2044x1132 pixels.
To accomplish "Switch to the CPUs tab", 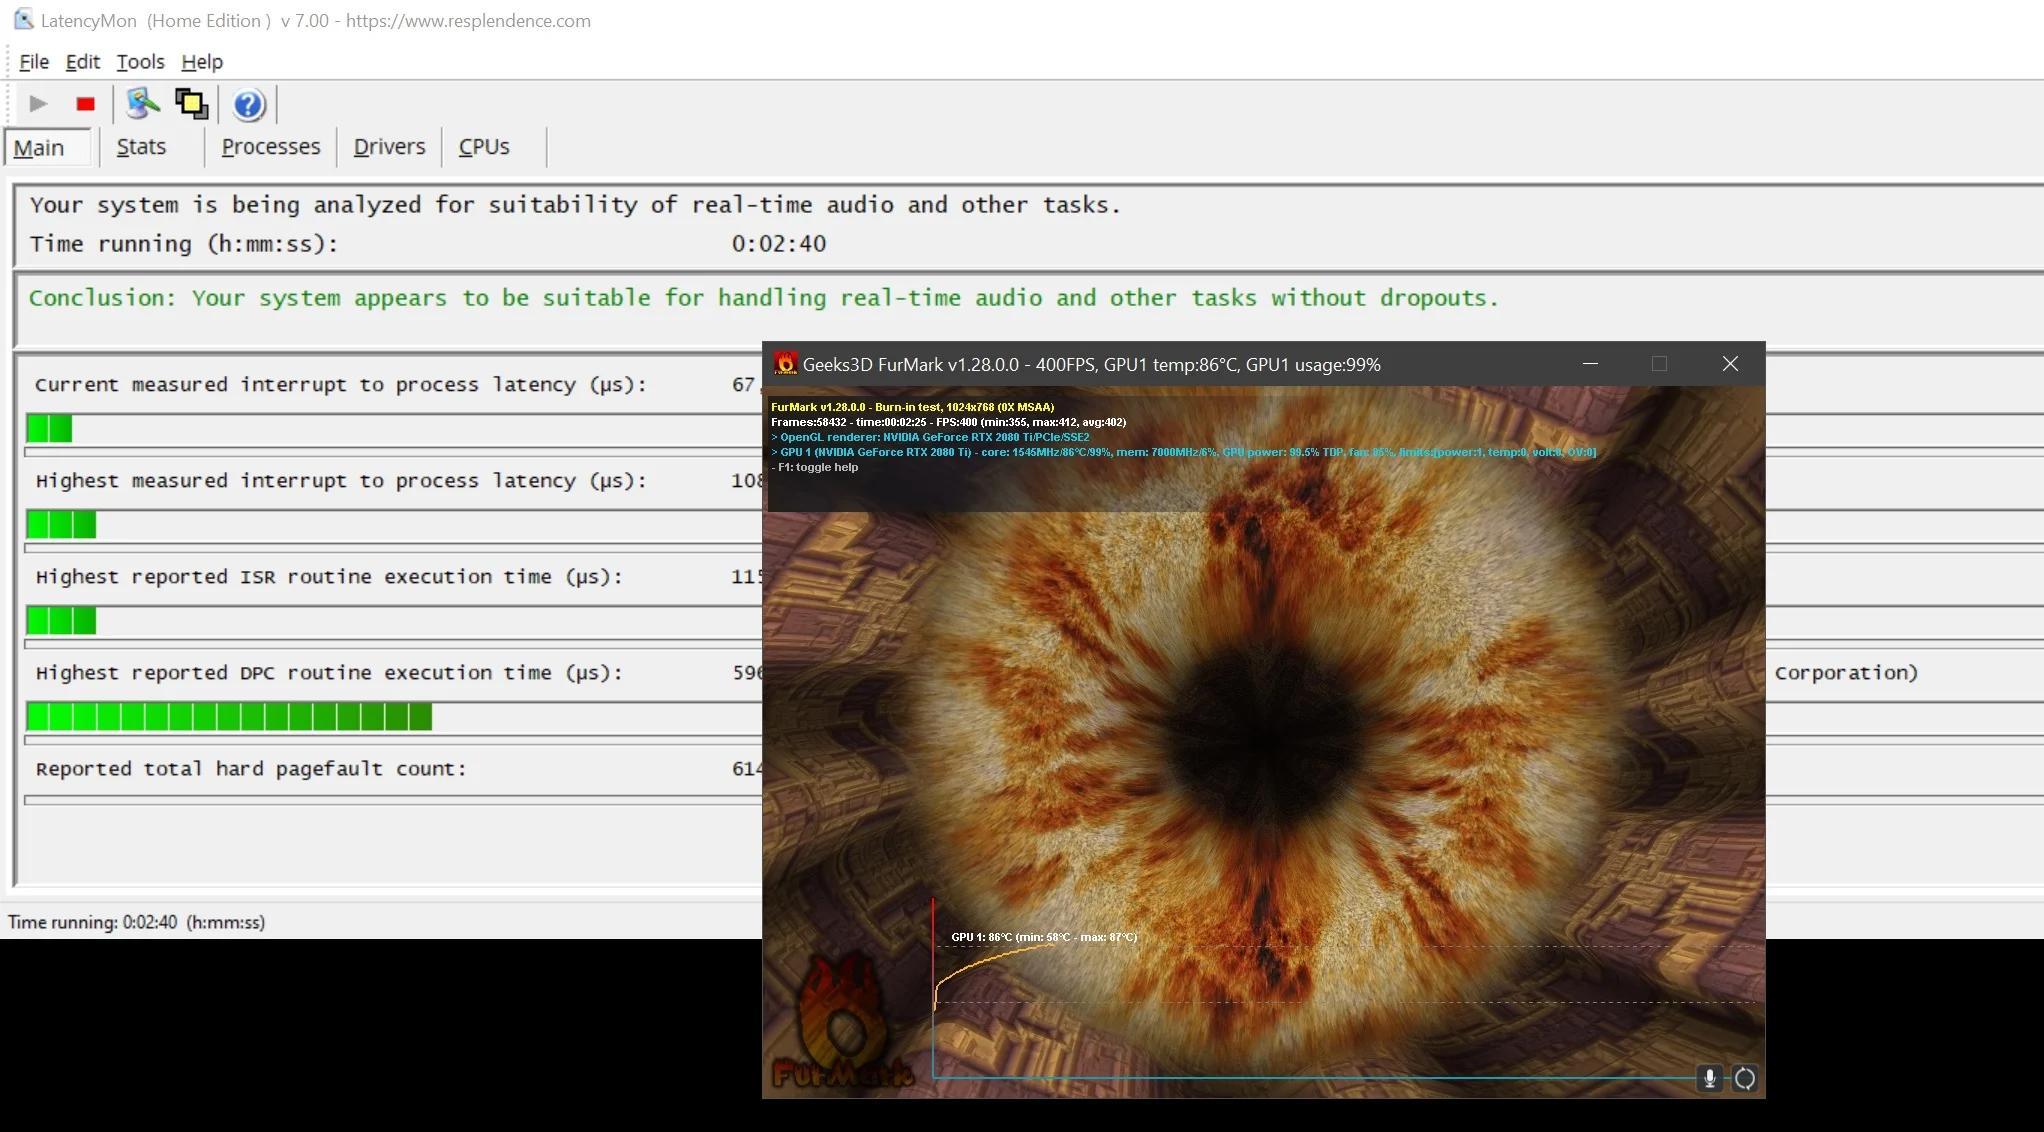I will pos(484,147).
